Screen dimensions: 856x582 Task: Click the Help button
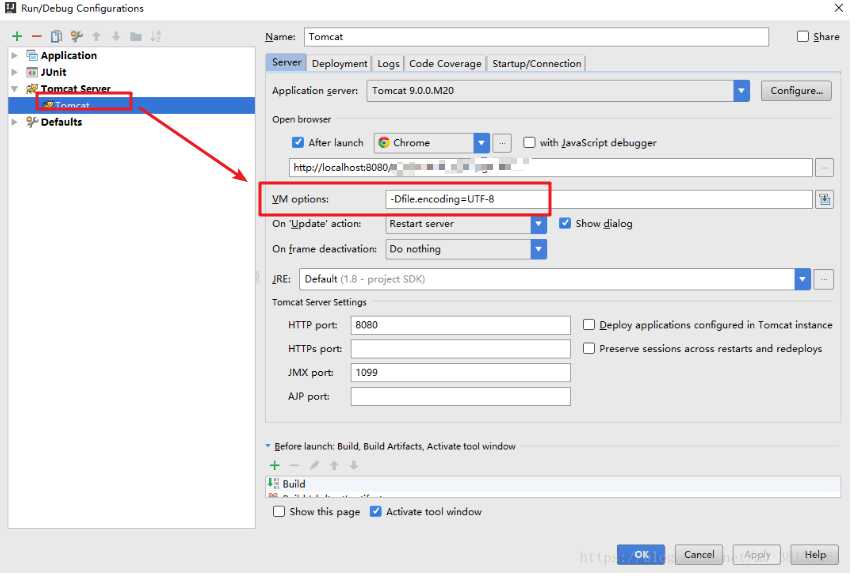coord(815,555)
